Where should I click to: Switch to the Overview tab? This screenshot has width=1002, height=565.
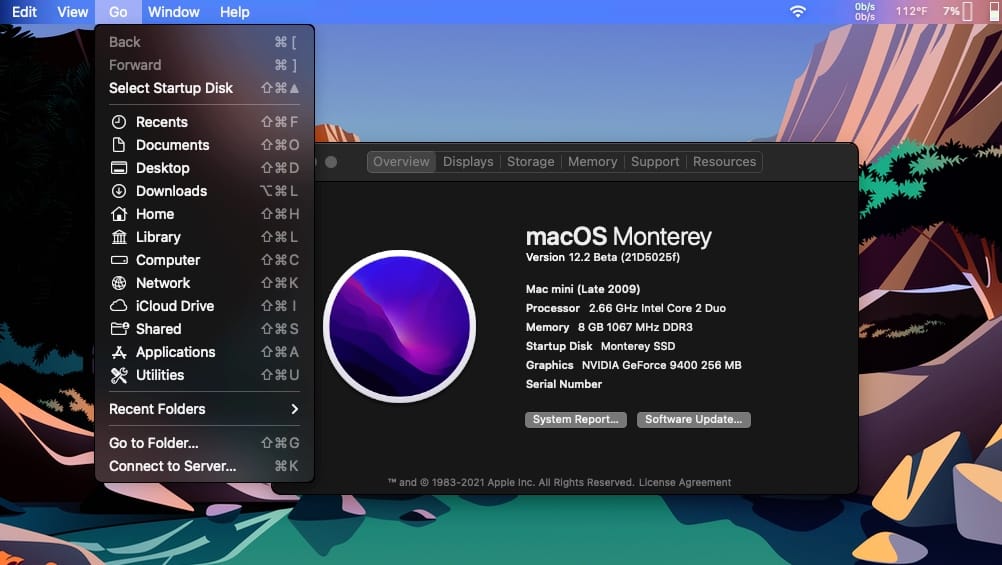click(x=401, y=162)
